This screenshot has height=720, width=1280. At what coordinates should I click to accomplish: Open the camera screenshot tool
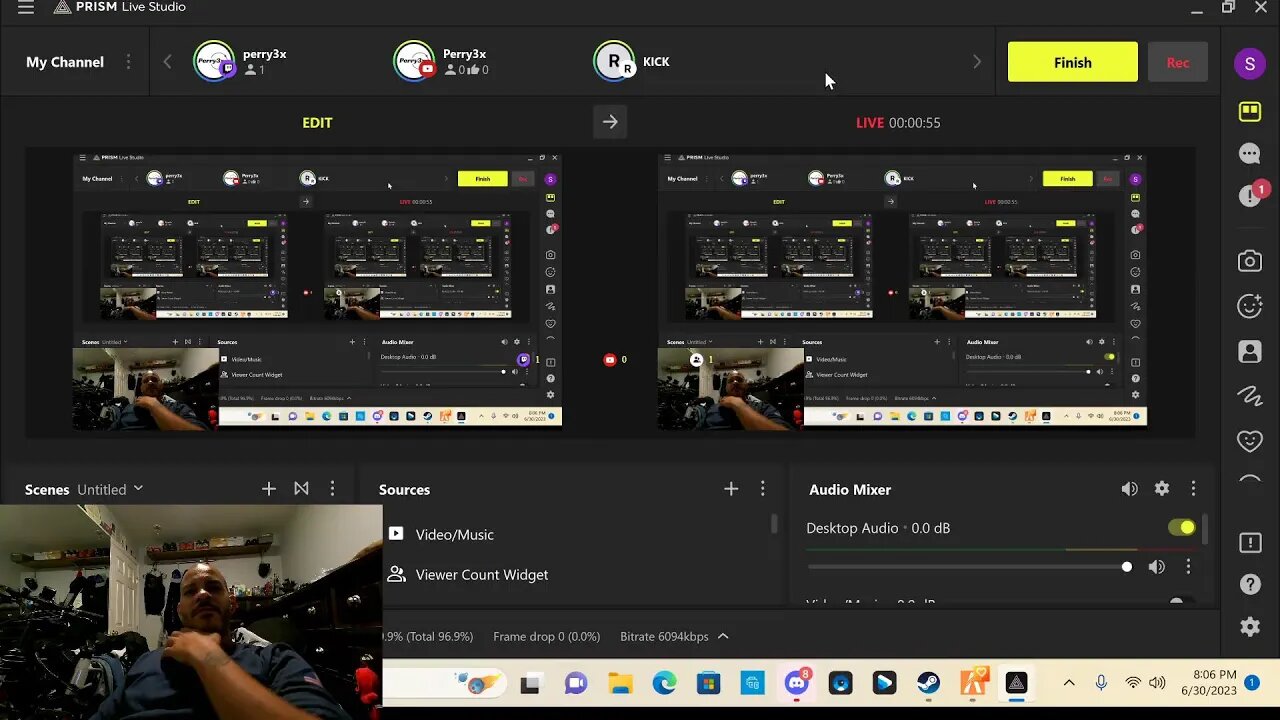[x=1249, y=261]
